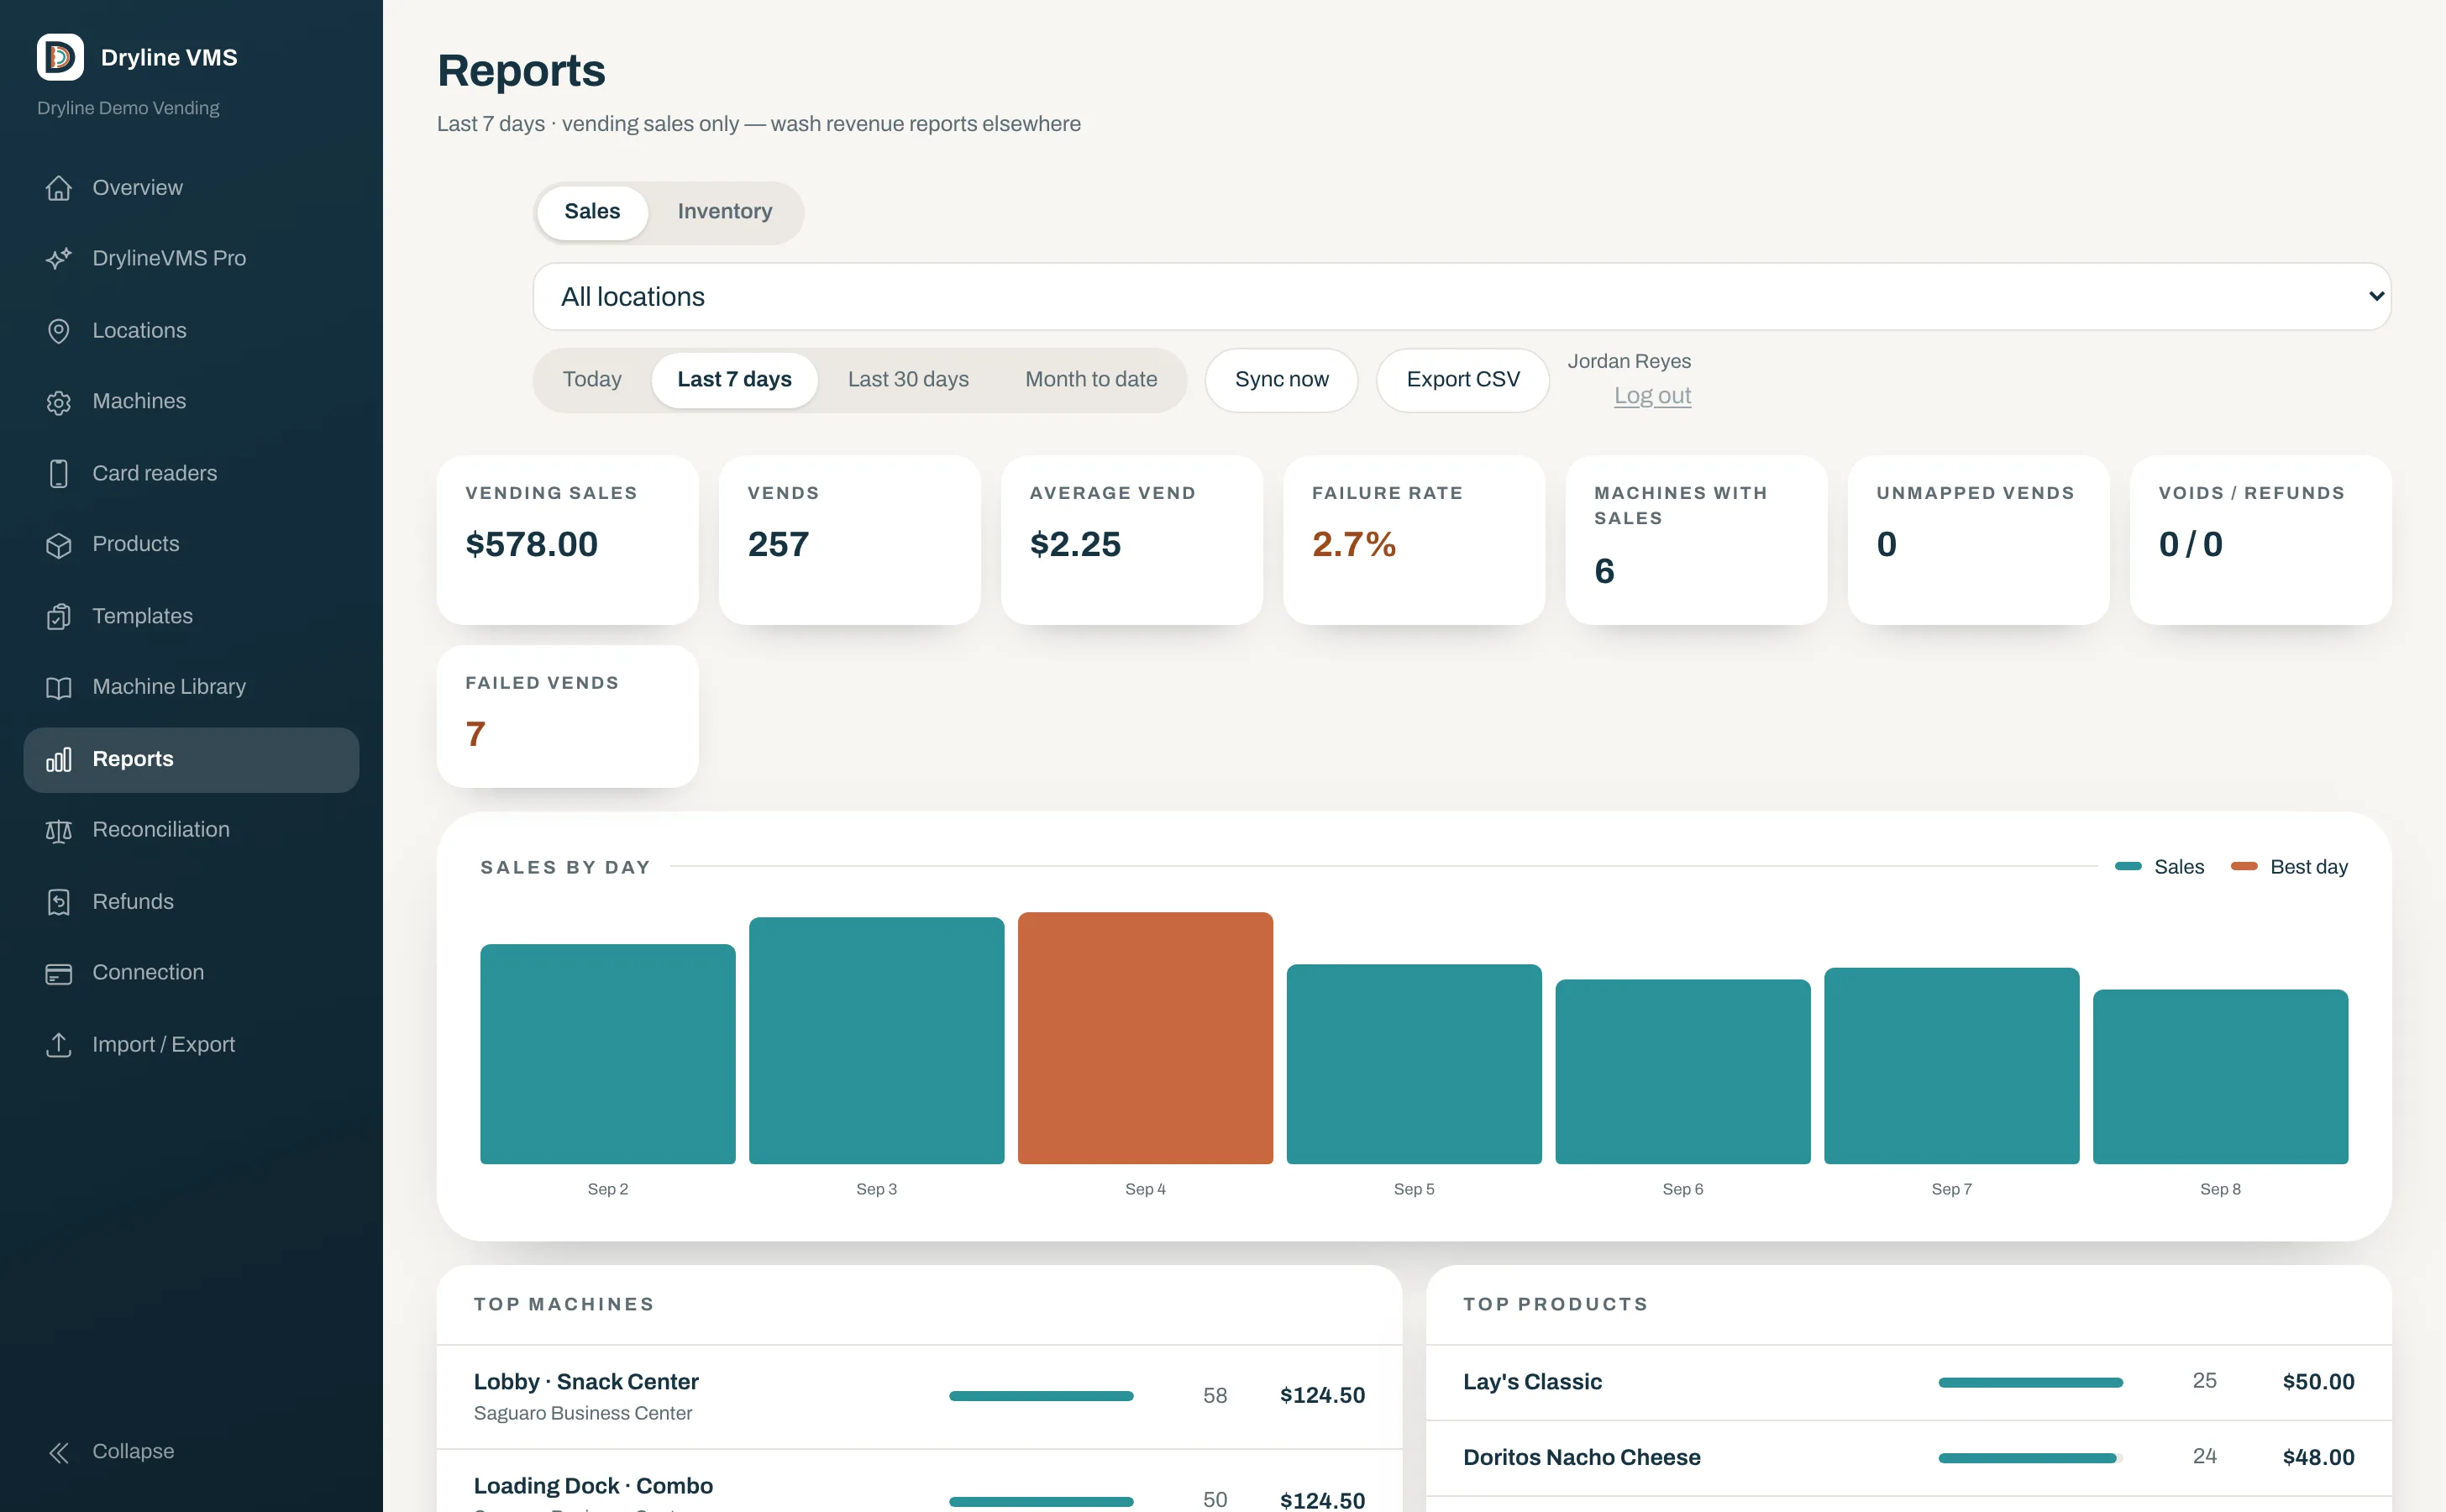Screen dimensions: 2446x1512
Task: Open the Templates menu label
Action: 143,617
